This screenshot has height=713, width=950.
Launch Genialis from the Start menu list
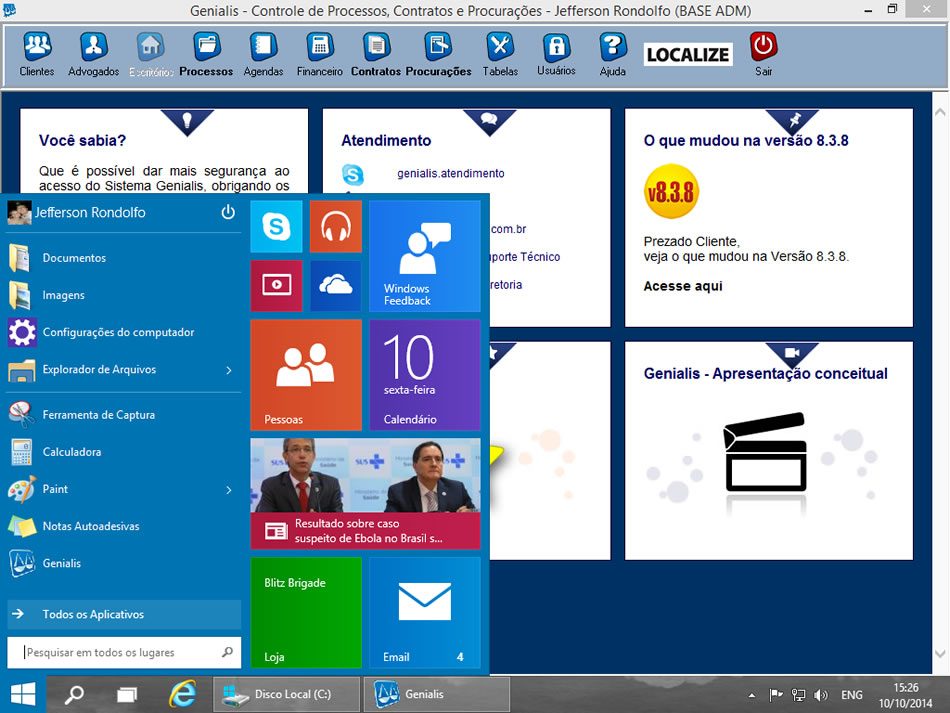pos(124,563)
